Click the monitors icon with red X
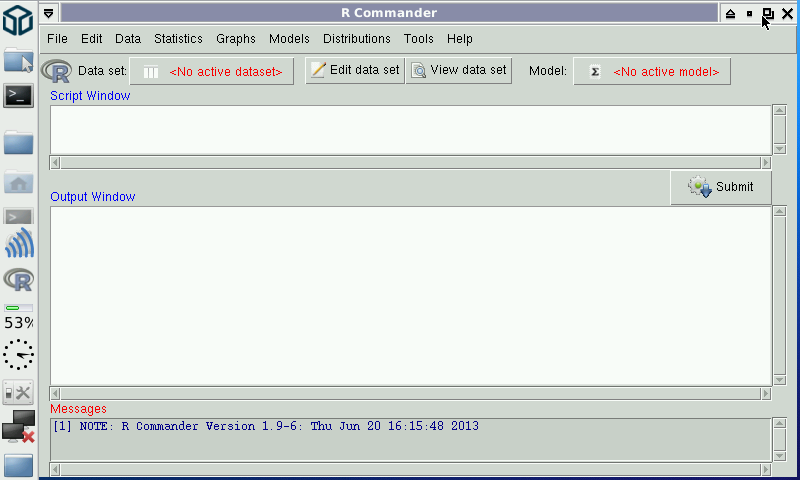This screenshot has height=480, width=800. pos(18,427)
